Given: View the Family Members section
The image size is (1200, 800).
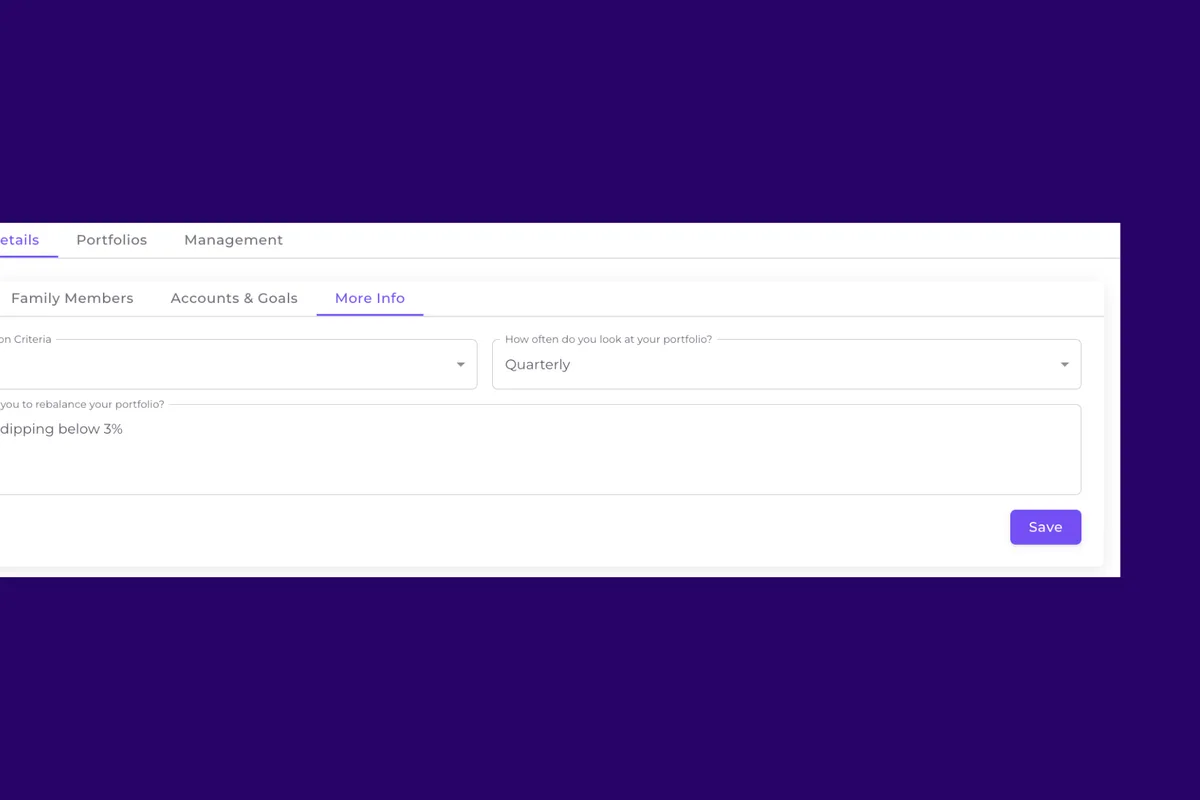Looking at the screenshot, I should tap(71, 298).
